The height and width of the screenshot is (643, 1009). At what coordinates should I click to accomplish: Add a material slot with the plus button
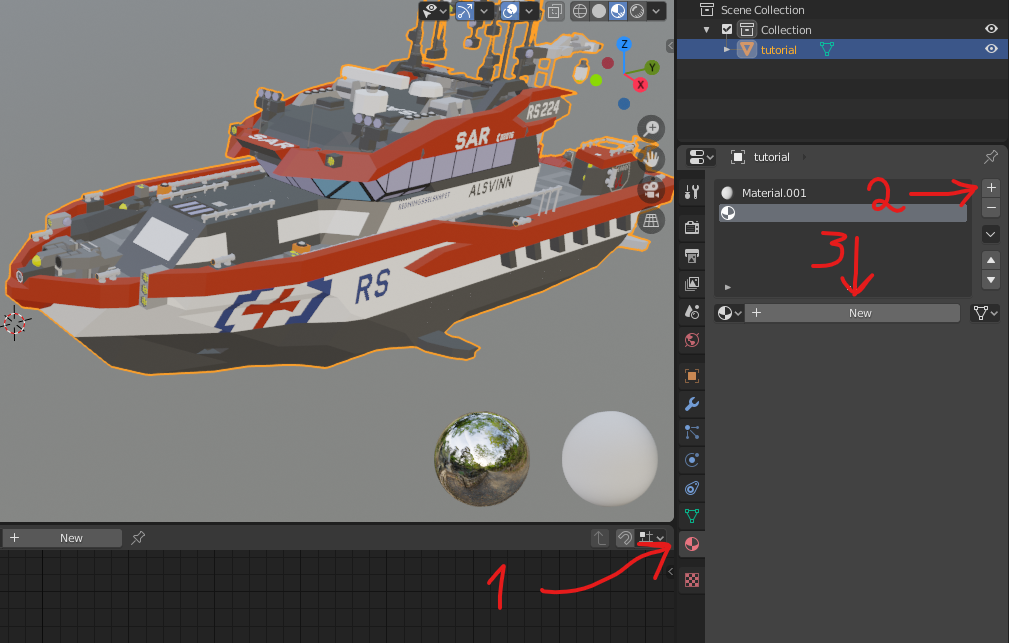point(991,188)
